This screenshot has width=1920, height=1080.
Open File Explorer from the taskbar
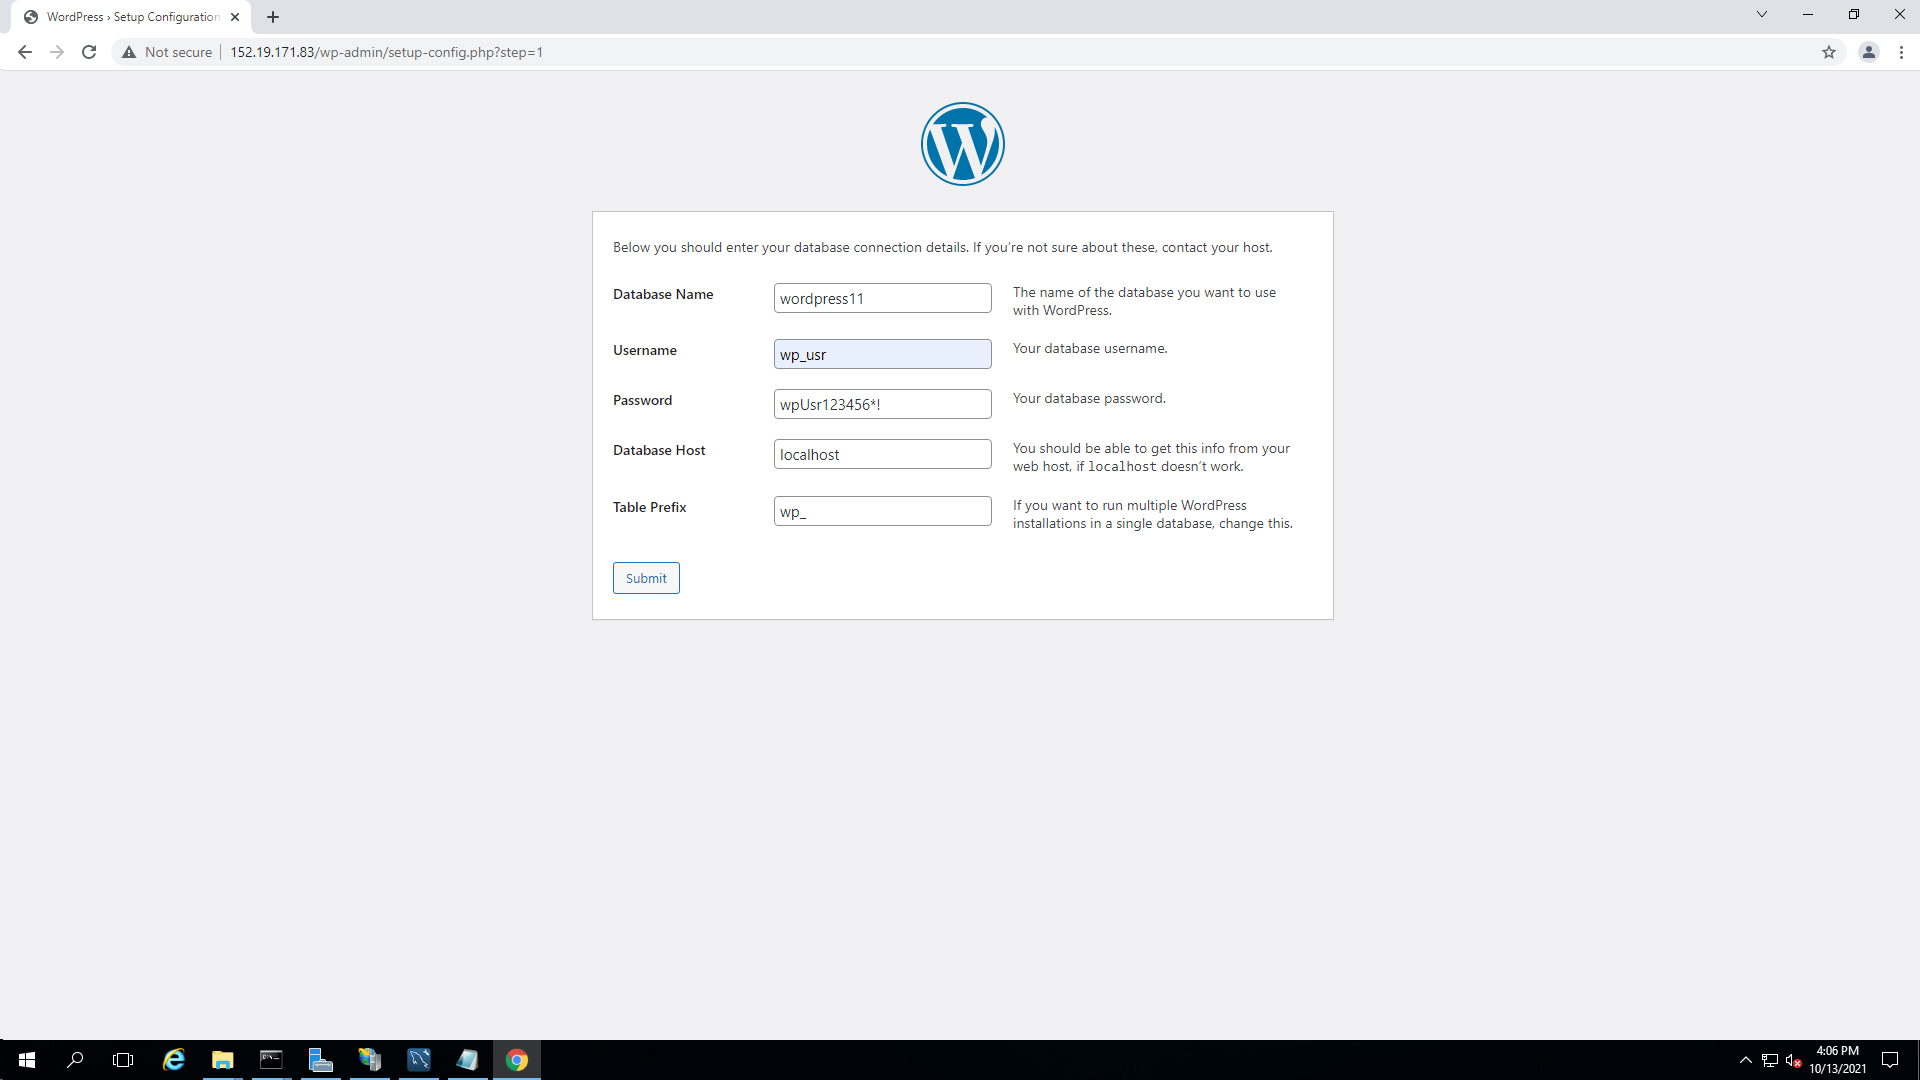point(222,1059)
